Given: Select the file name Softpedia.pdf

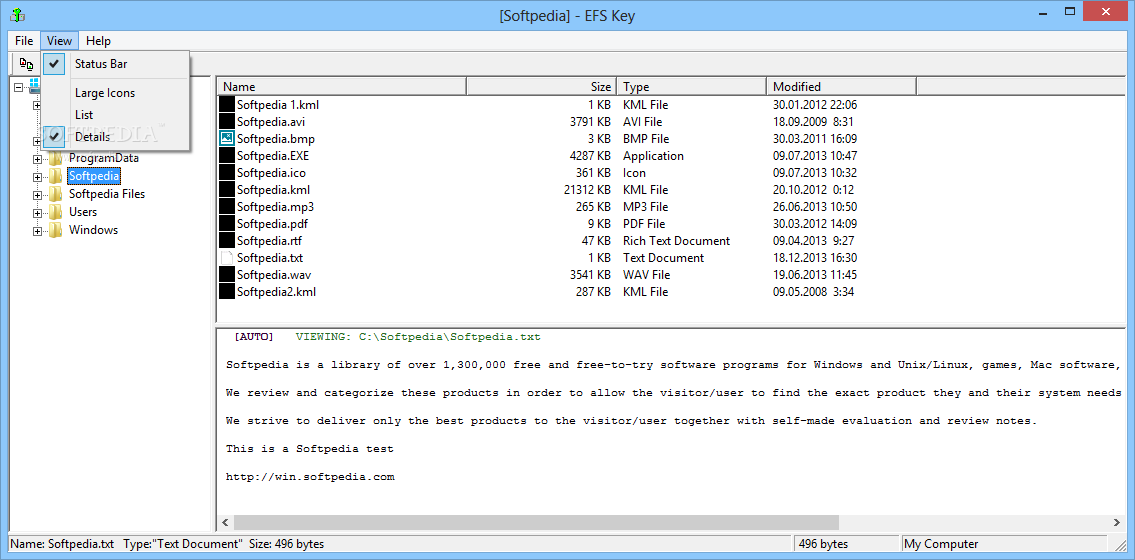Looking at the screenshot, I should (270, 224).
